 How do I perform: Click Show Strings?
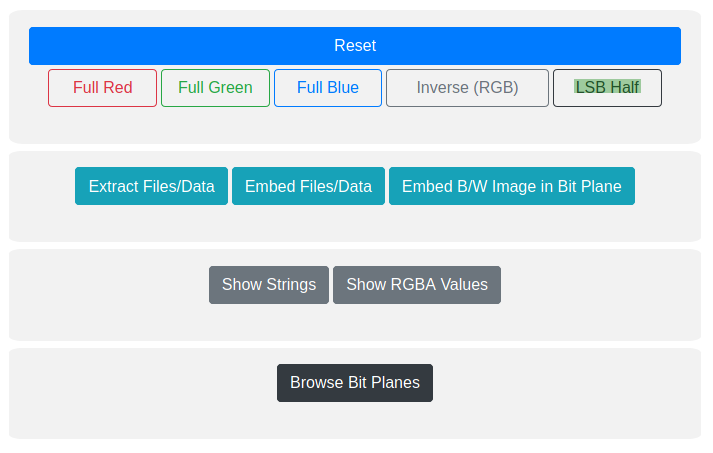point(268,285)
